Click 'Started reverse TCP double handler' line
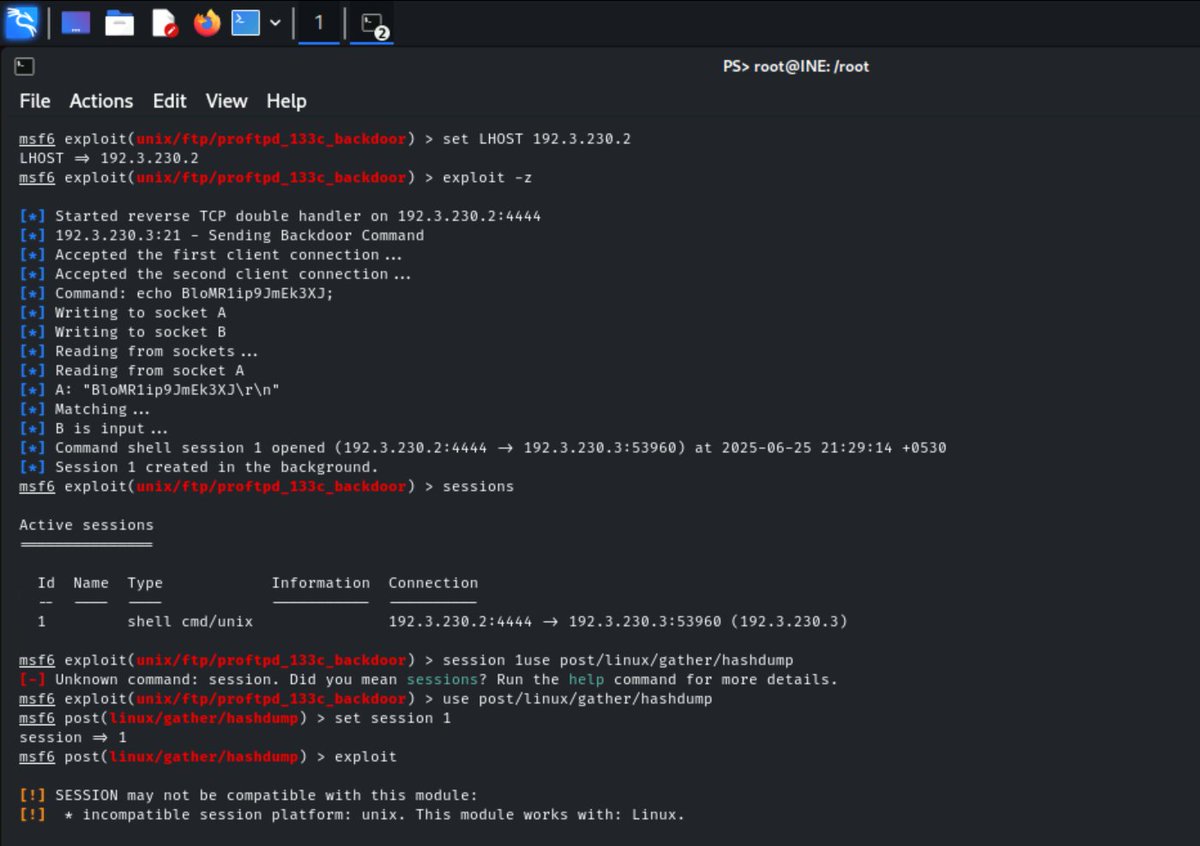This screenshot has width=1200, height=846. [280, 216]
